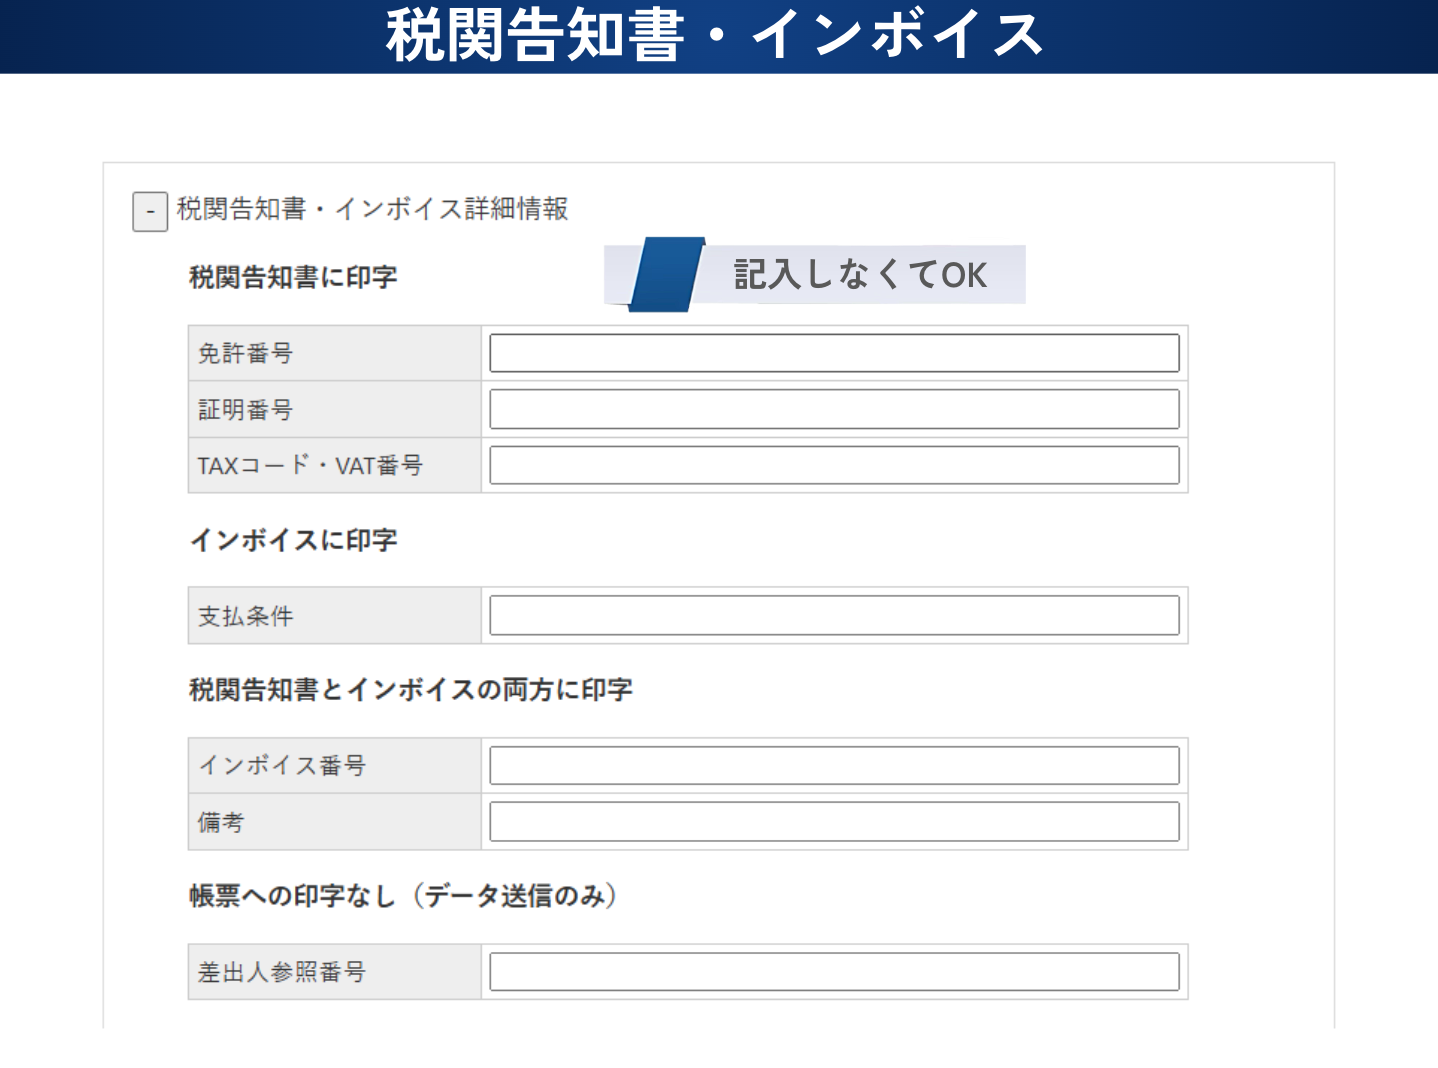Focus the インボイス番号 input box
Viewport: 1438px width, 1068px height.
pos(834,766)
